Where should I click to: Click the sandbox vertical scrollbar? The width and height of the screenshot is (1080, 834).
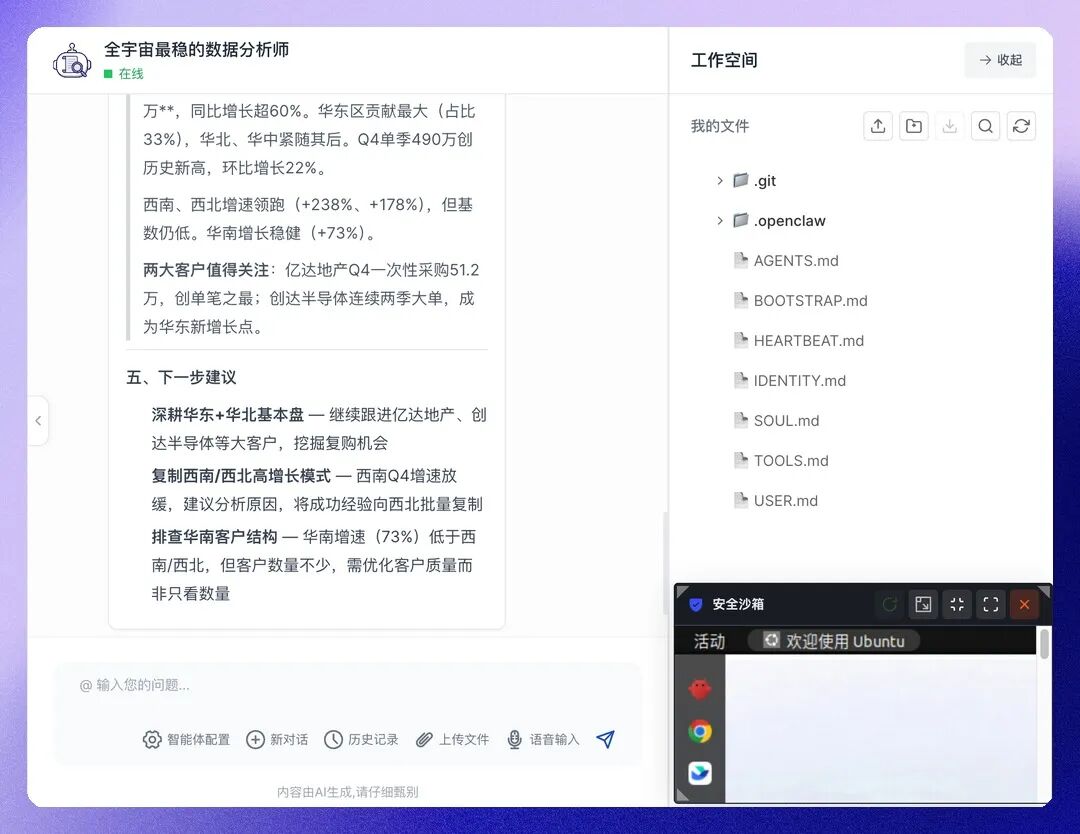tap(1044, 645)
